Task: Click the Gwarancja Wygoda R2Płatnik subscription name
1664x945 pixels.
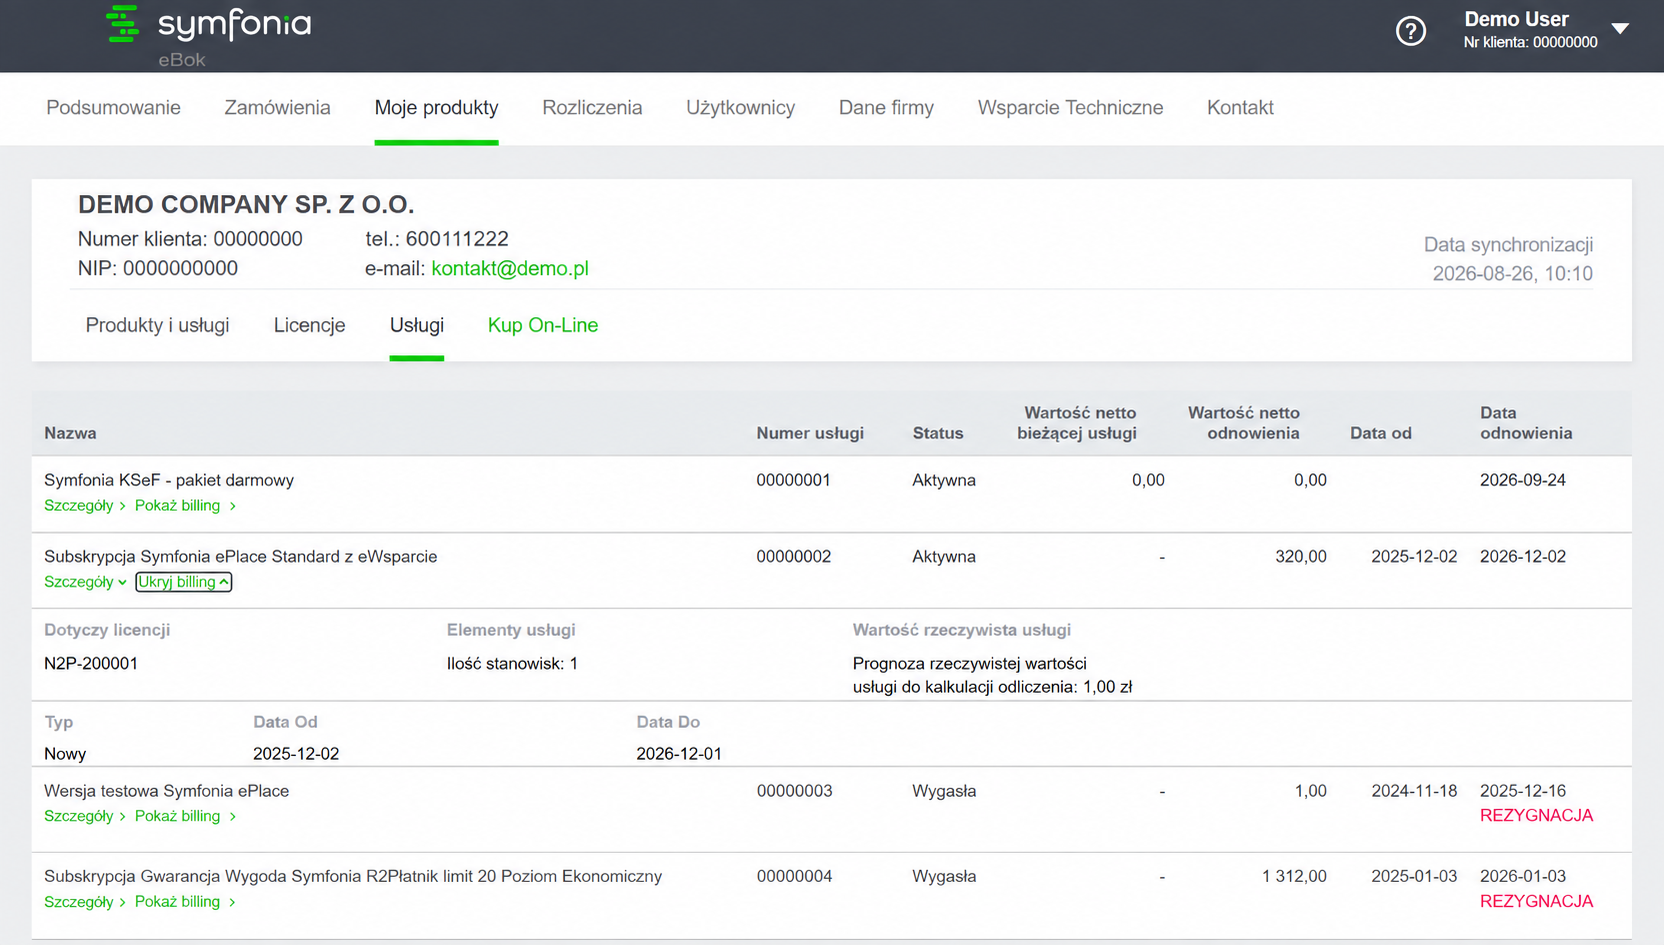Action: 353,877
